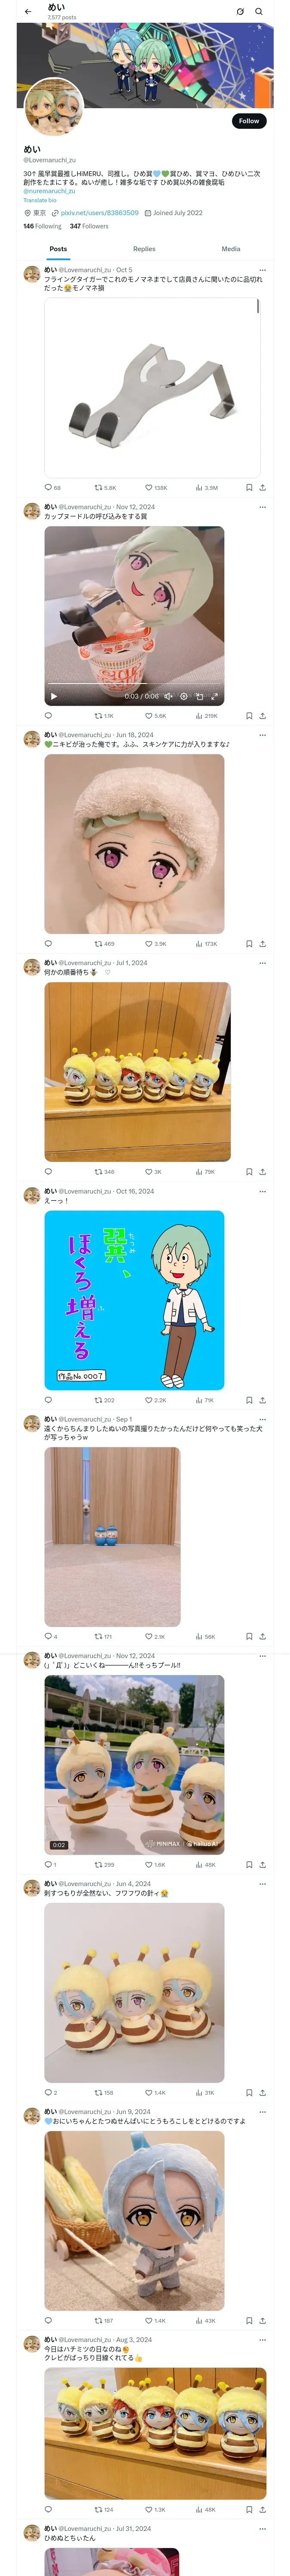Open video settings gear on noodle video
The width and height of the screenshot is (290, 2576).
(184, 696)
